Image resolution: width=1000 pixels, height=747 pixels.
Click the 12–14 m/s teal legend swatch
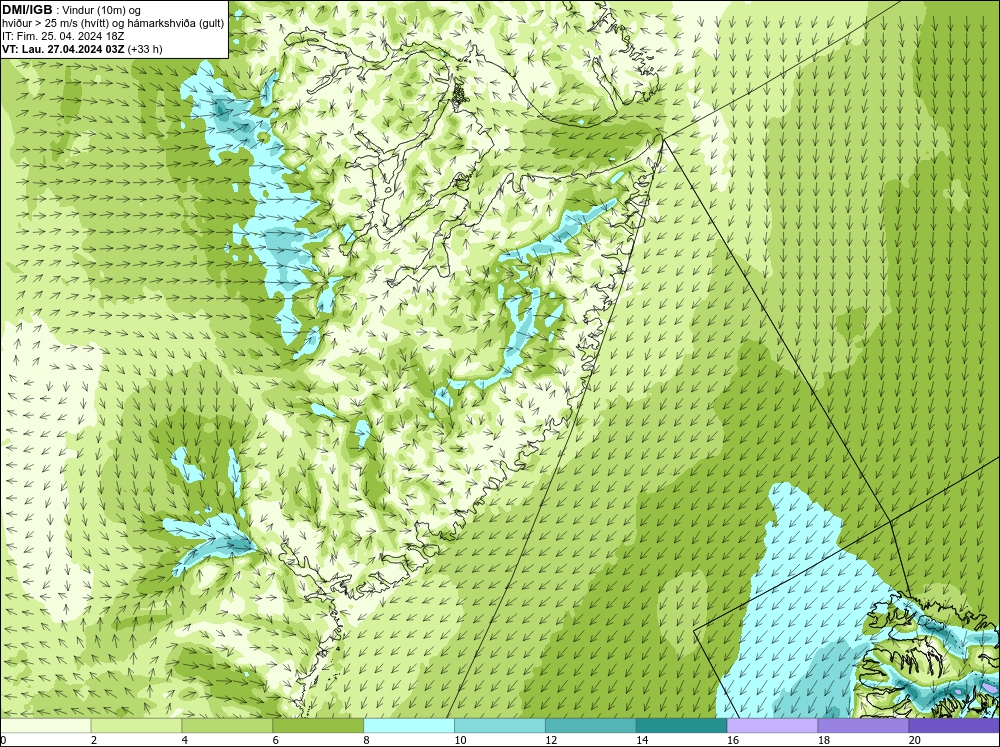tap(591, 726)
